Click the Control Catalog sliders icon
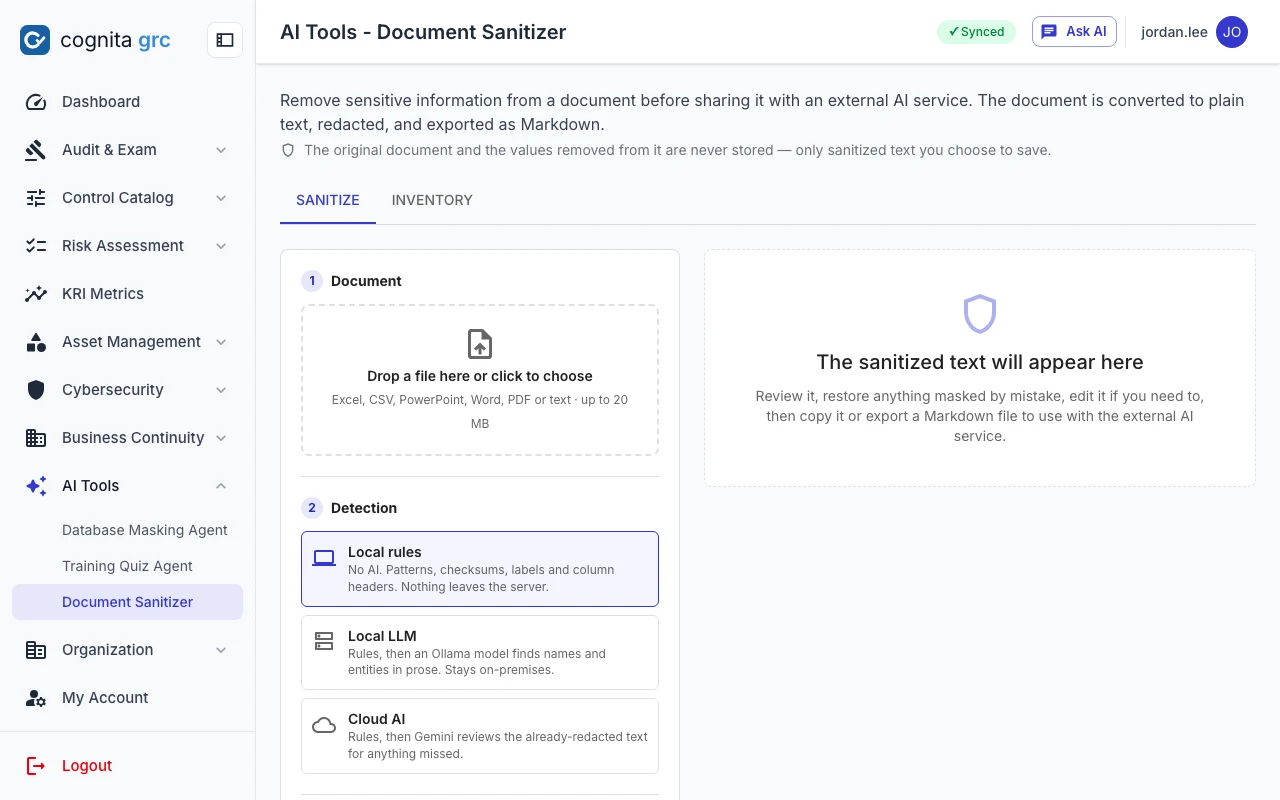The image size is (1280, 800). [36, 198]
